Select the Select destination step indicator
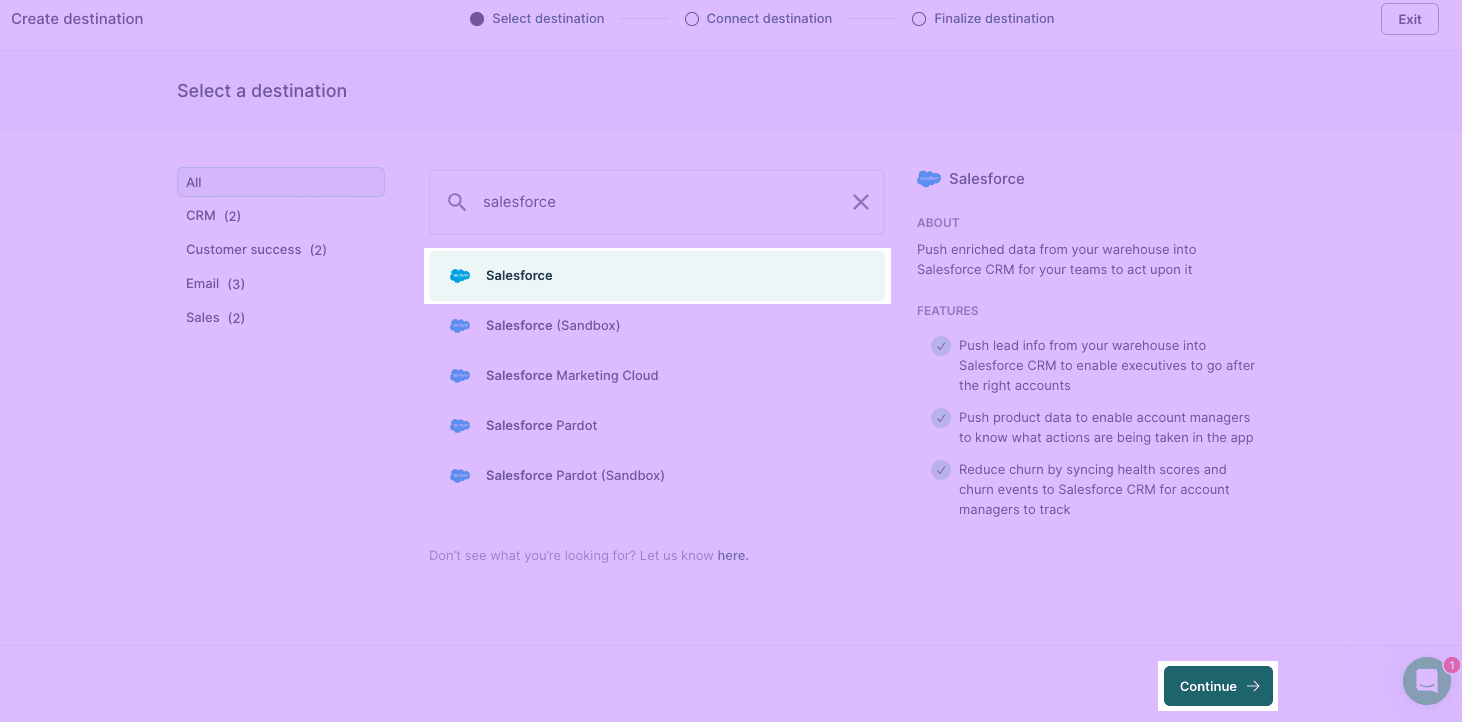The height and width of the screenshot is (722, 1462). point(477,18)
